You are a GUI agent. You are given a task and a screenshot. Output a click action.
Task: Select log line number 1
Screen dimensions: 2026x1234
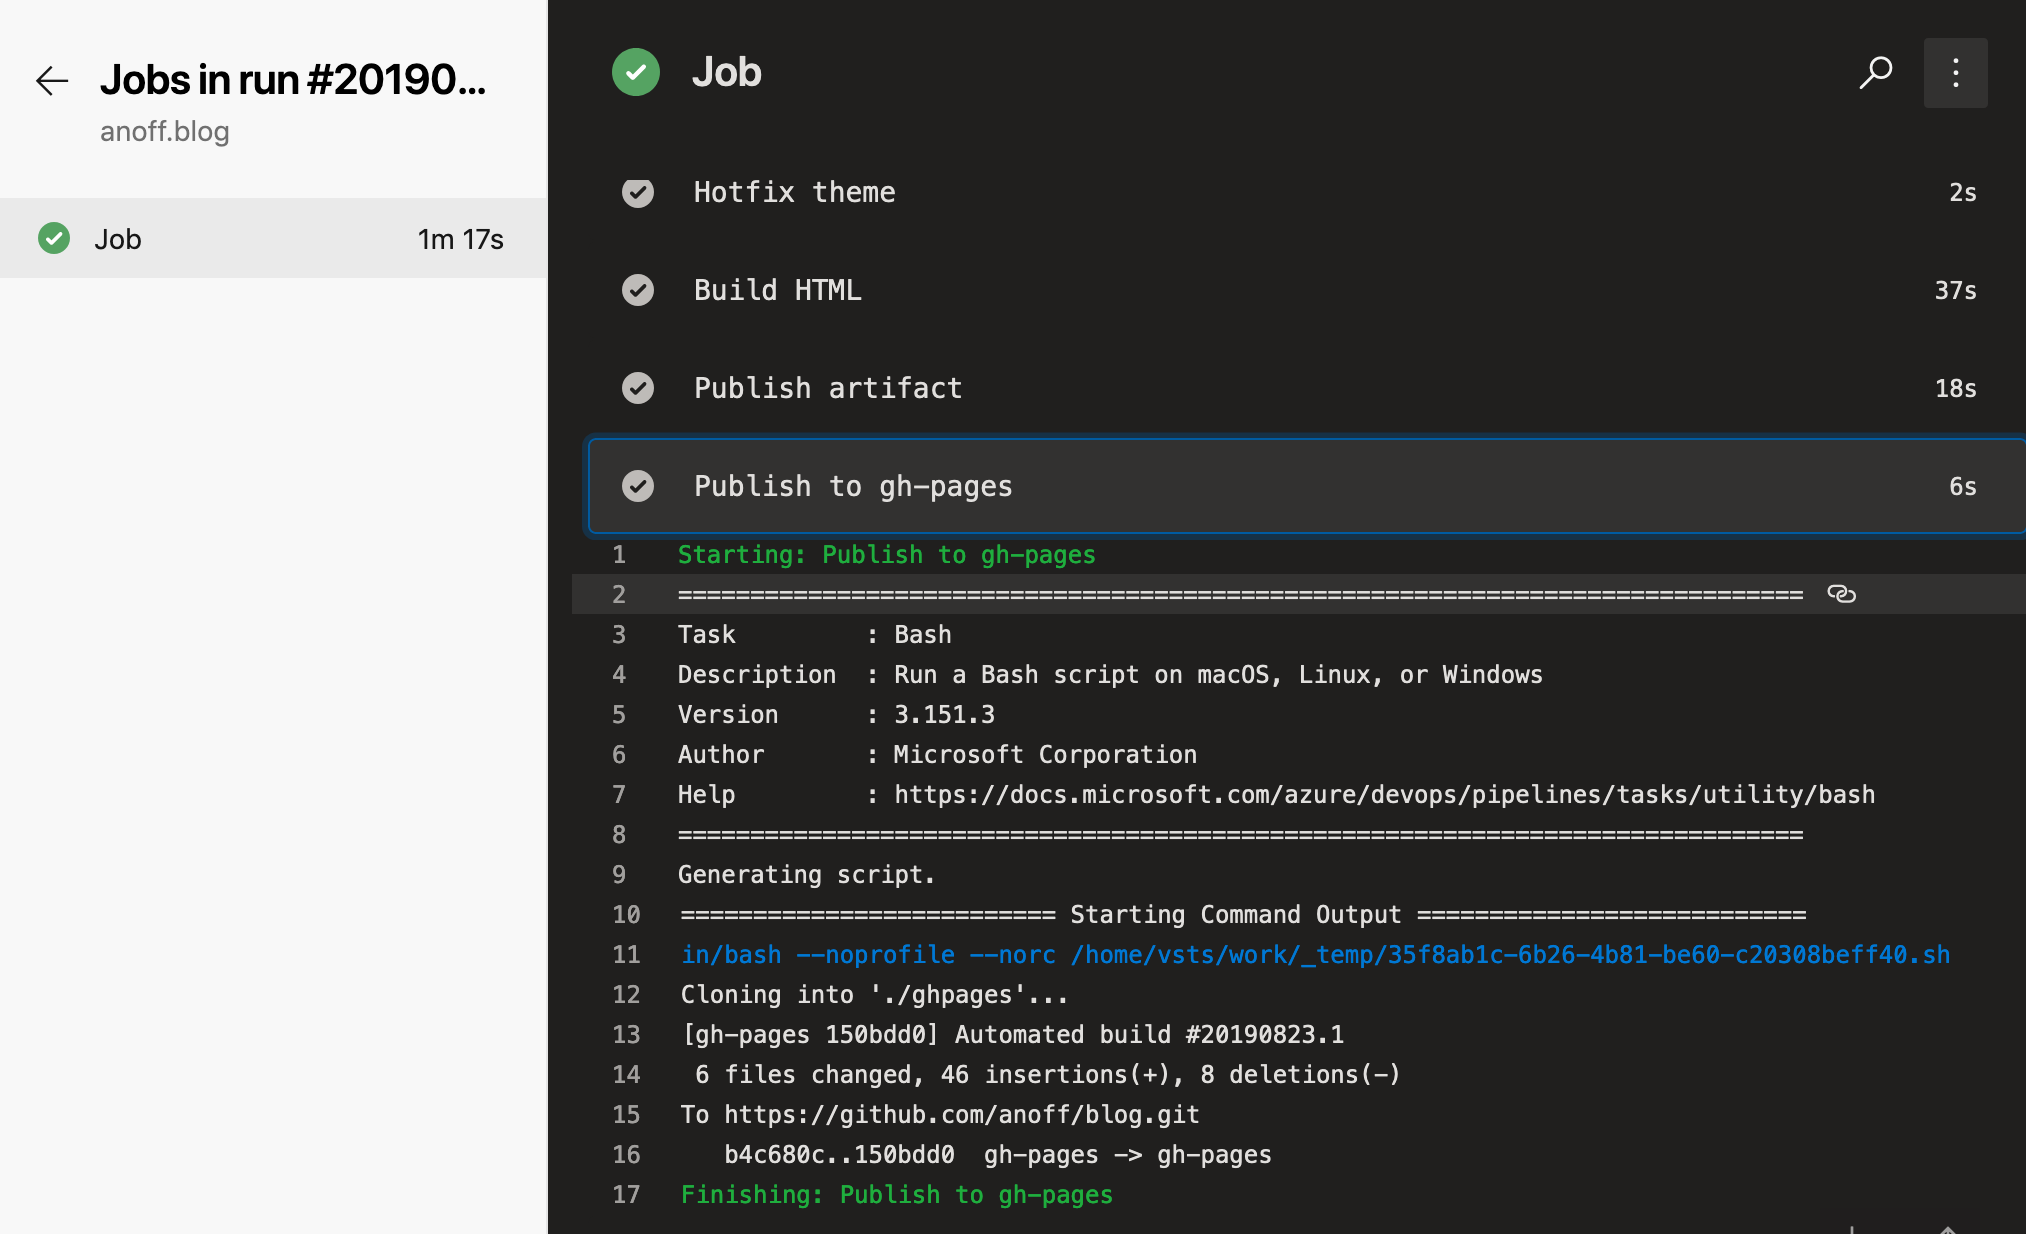pyautogui.click(x=619, y=554)
